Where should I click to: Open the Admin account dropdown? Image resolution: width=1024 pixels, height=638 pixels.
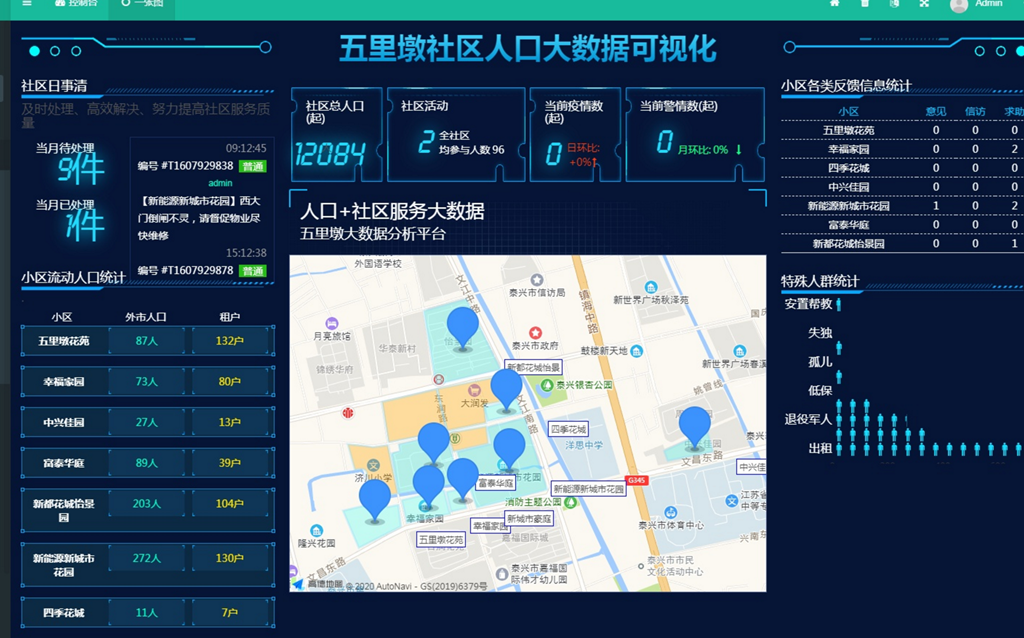pos(988,4)
